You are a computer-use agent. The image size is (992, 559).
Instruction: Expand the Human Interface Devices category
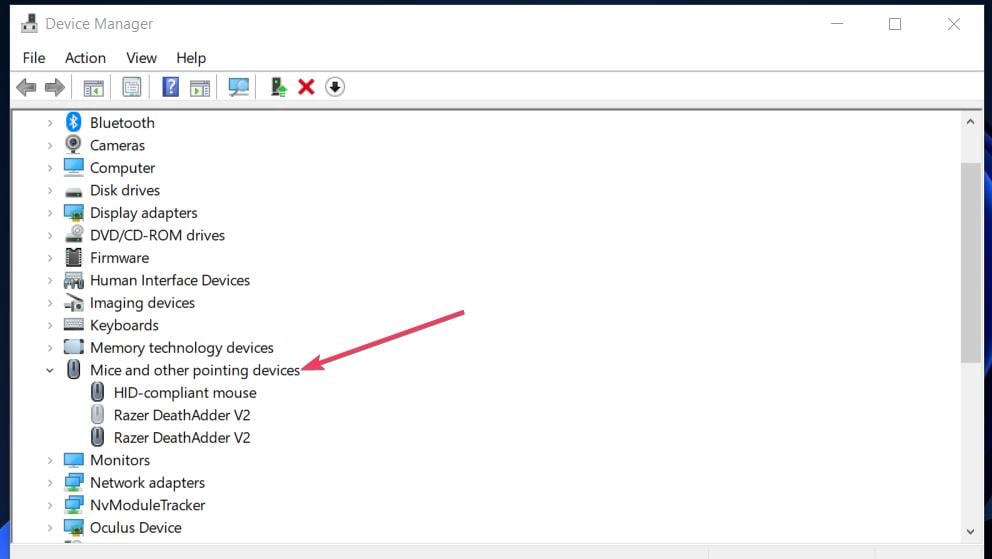(50, 281)
